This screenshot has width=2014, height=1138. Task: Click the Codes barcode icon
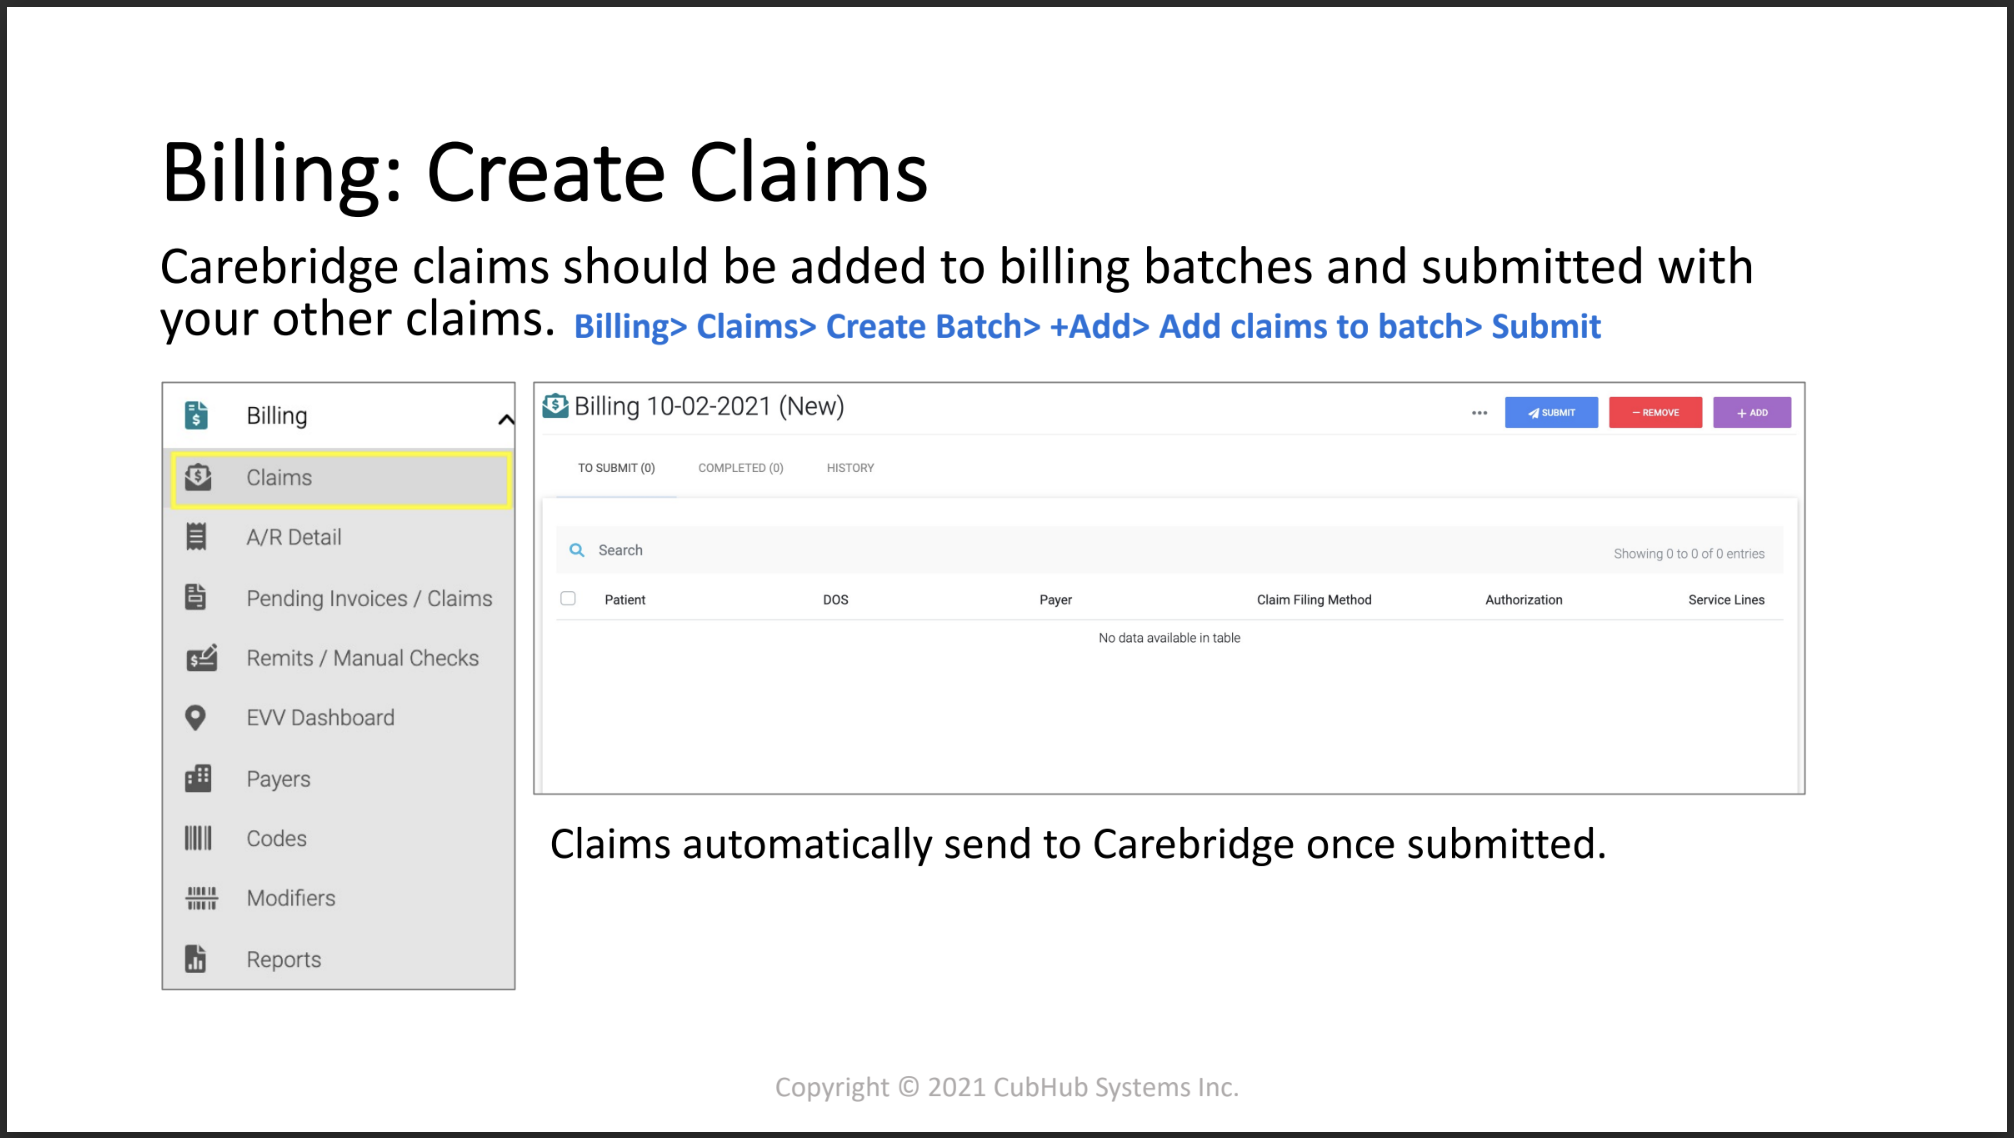198,838
